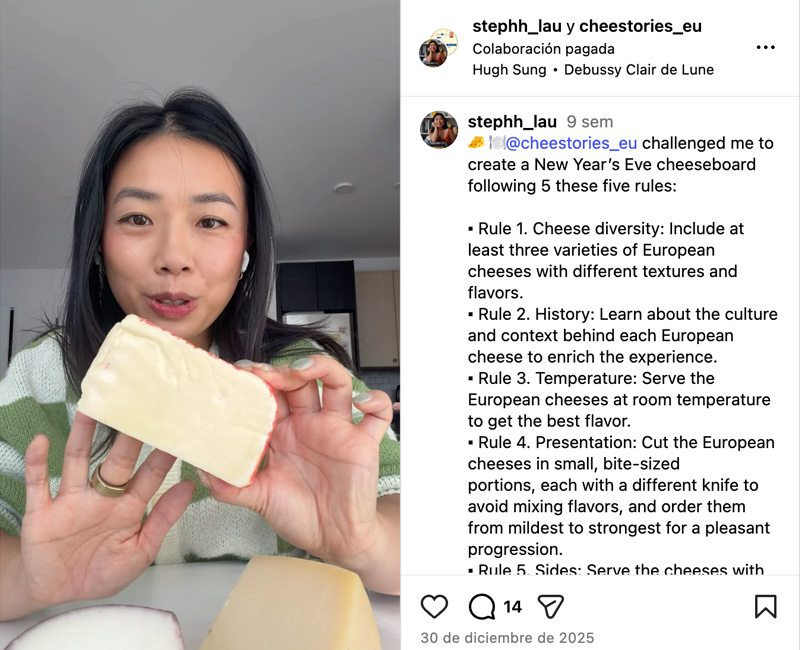Viewport: 800px width, 650px height.
Task: Open stephh_lau profile from header username
Action: [x=517, y=26]
